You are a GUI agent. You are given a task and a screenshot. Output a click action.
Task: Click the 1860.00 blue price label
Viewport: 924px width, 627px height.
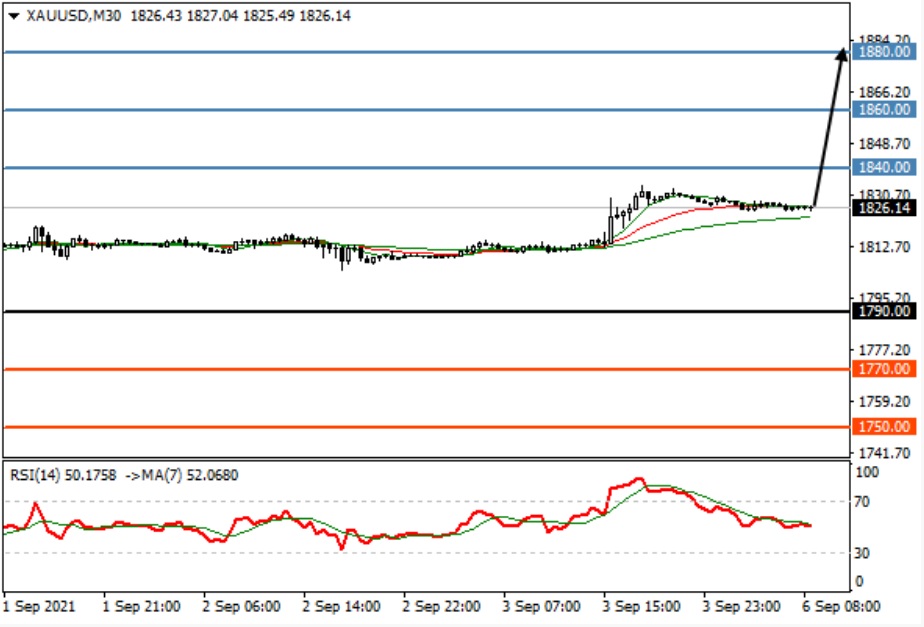coord(884,109)
